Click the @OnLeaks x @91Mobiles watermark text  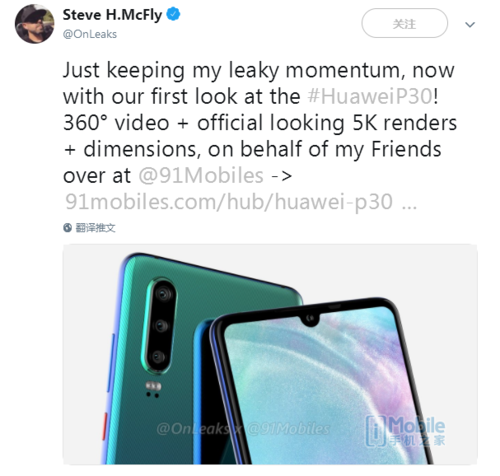click(x=243, y=429)
